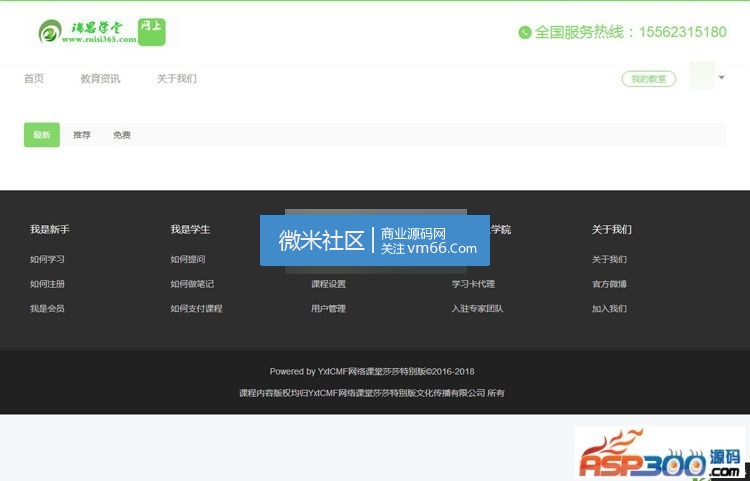Viewport: 750px width, 481px height.
Task: Go to the 首页 nav item
Action: click(x=34, y=78)
